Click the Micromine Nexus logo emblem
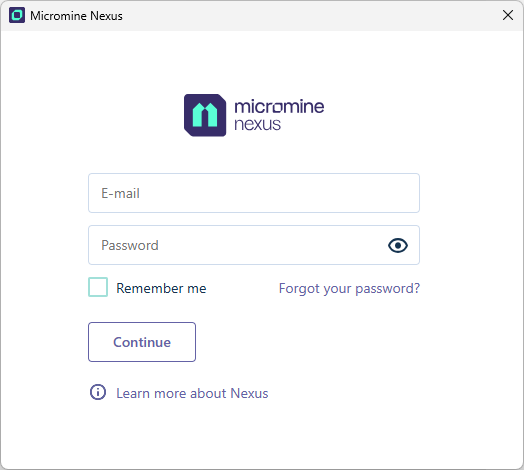524x470 pixels. (205, 115)
